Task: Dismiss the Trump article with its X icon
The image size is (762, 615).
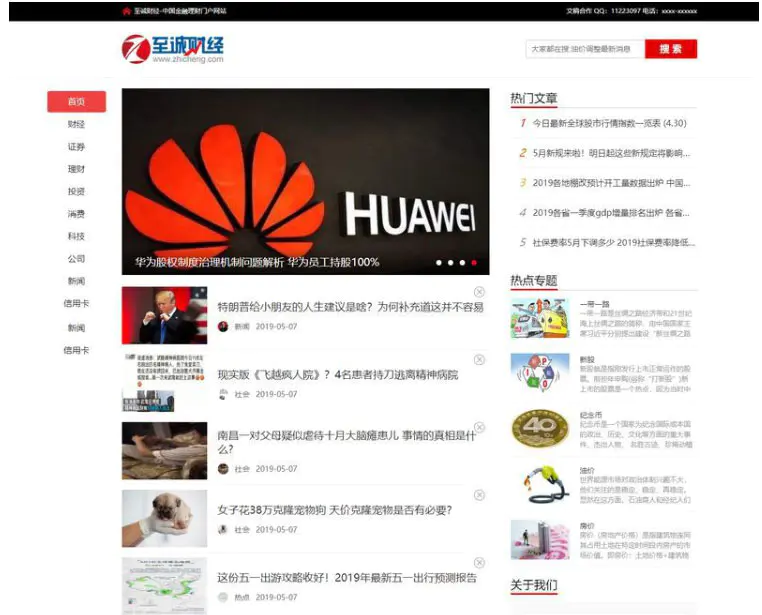Action: tap(479, 292)
